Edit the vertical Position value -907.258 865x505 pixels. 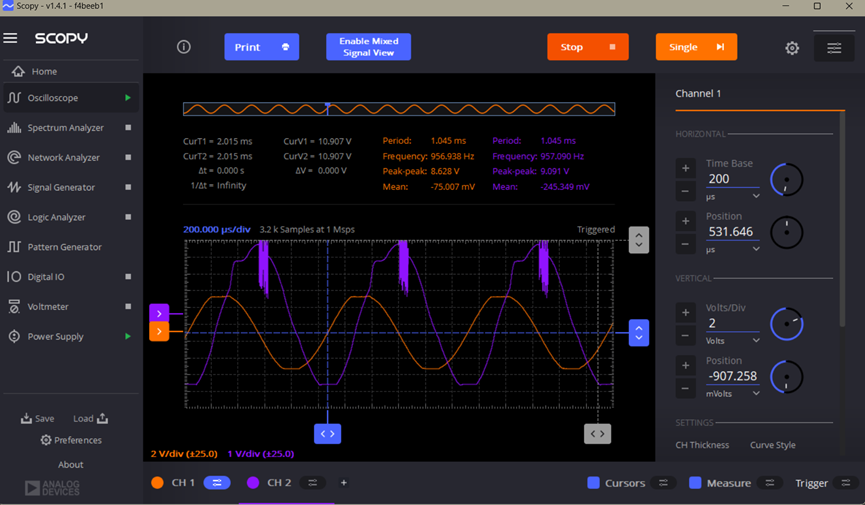(733, 376)
